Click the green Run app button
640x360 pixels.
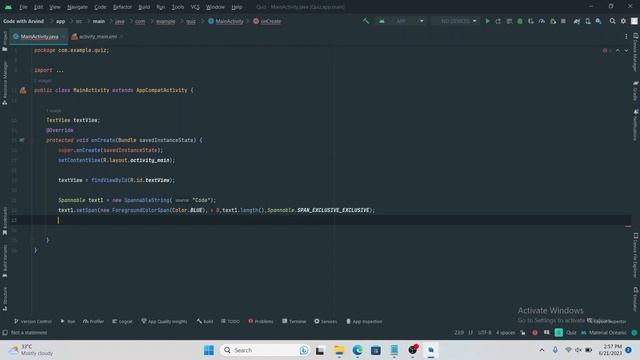[487, 21]
